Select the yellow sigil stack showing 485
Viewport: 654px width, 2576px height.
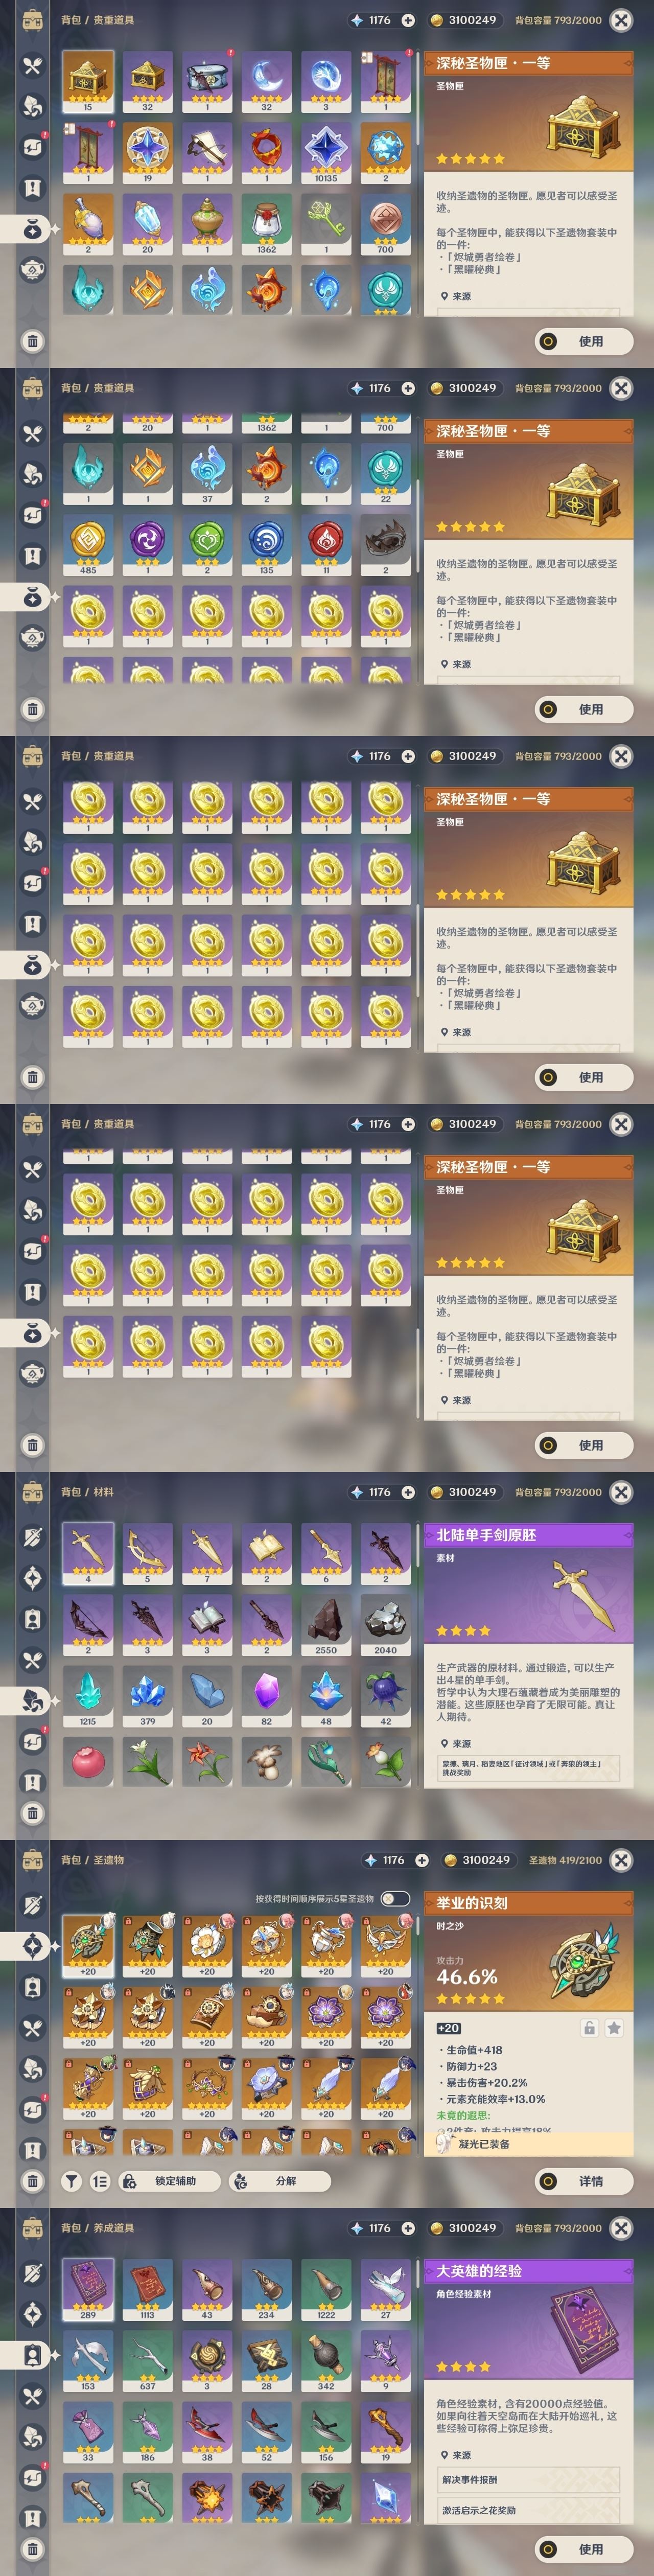tap(88, 544)
